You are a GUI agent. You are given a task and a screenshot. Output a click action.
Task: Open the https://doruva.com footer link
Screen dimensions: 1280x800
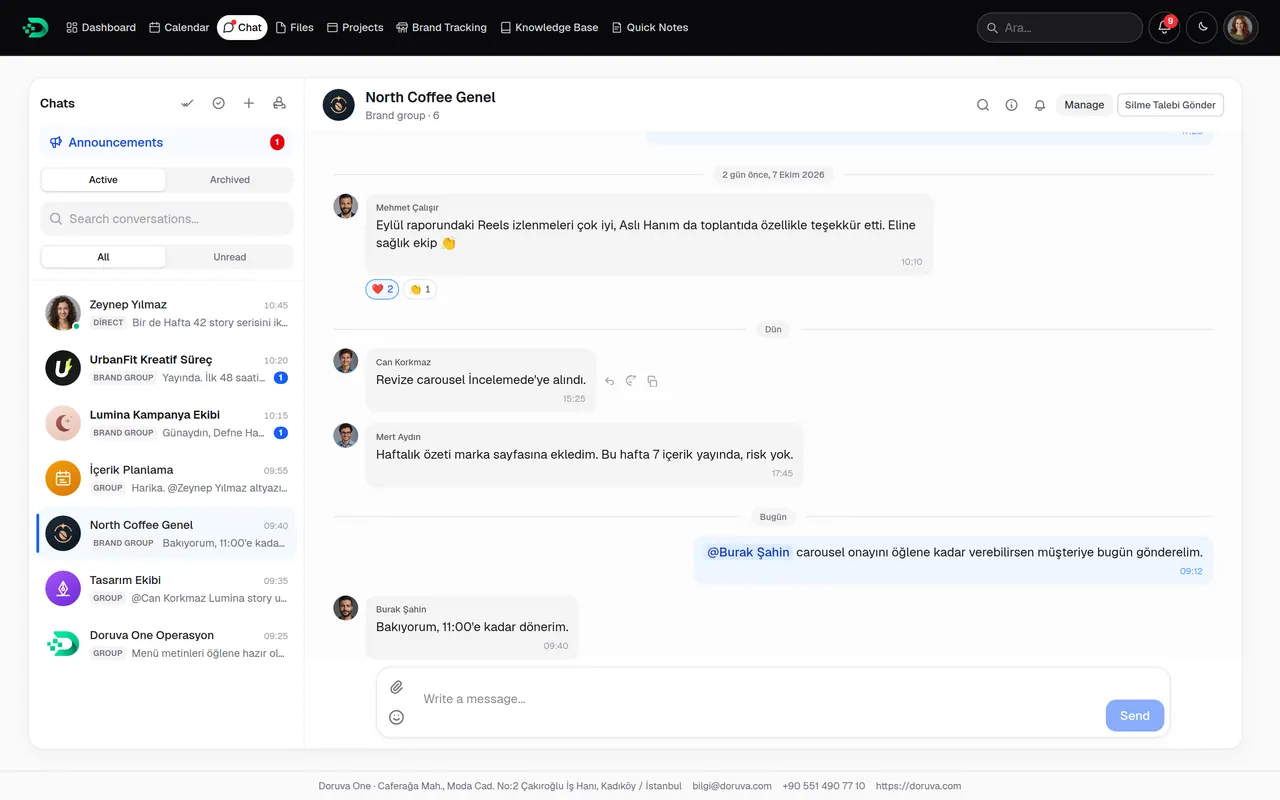pyautogui.click(x=918, y=786)
